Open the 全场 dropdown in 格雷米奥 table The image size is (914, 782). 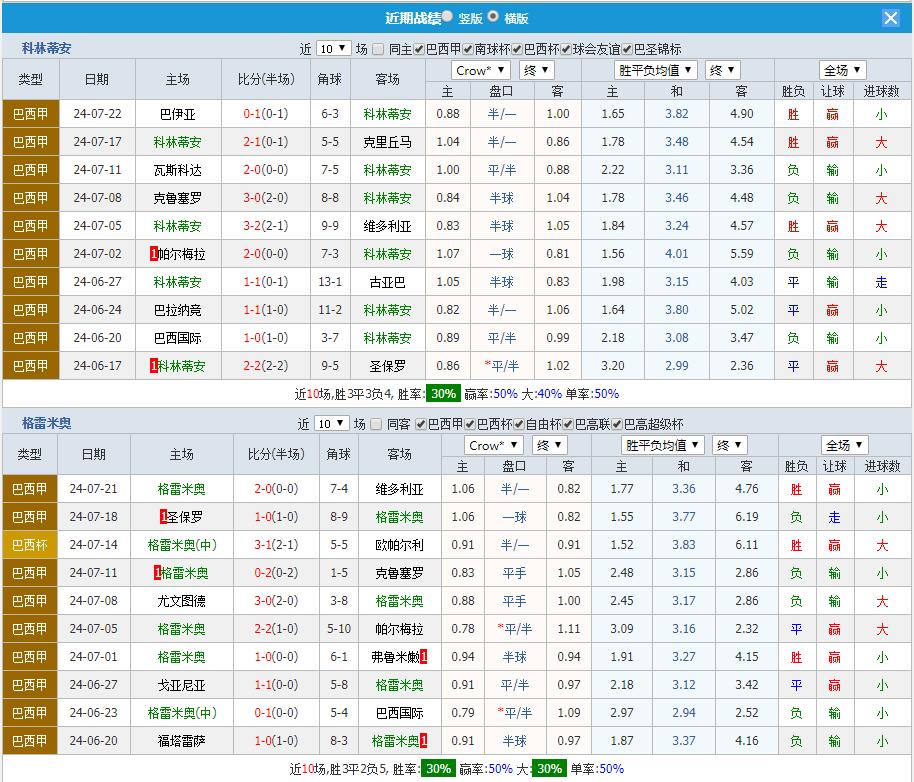point(844,445)
